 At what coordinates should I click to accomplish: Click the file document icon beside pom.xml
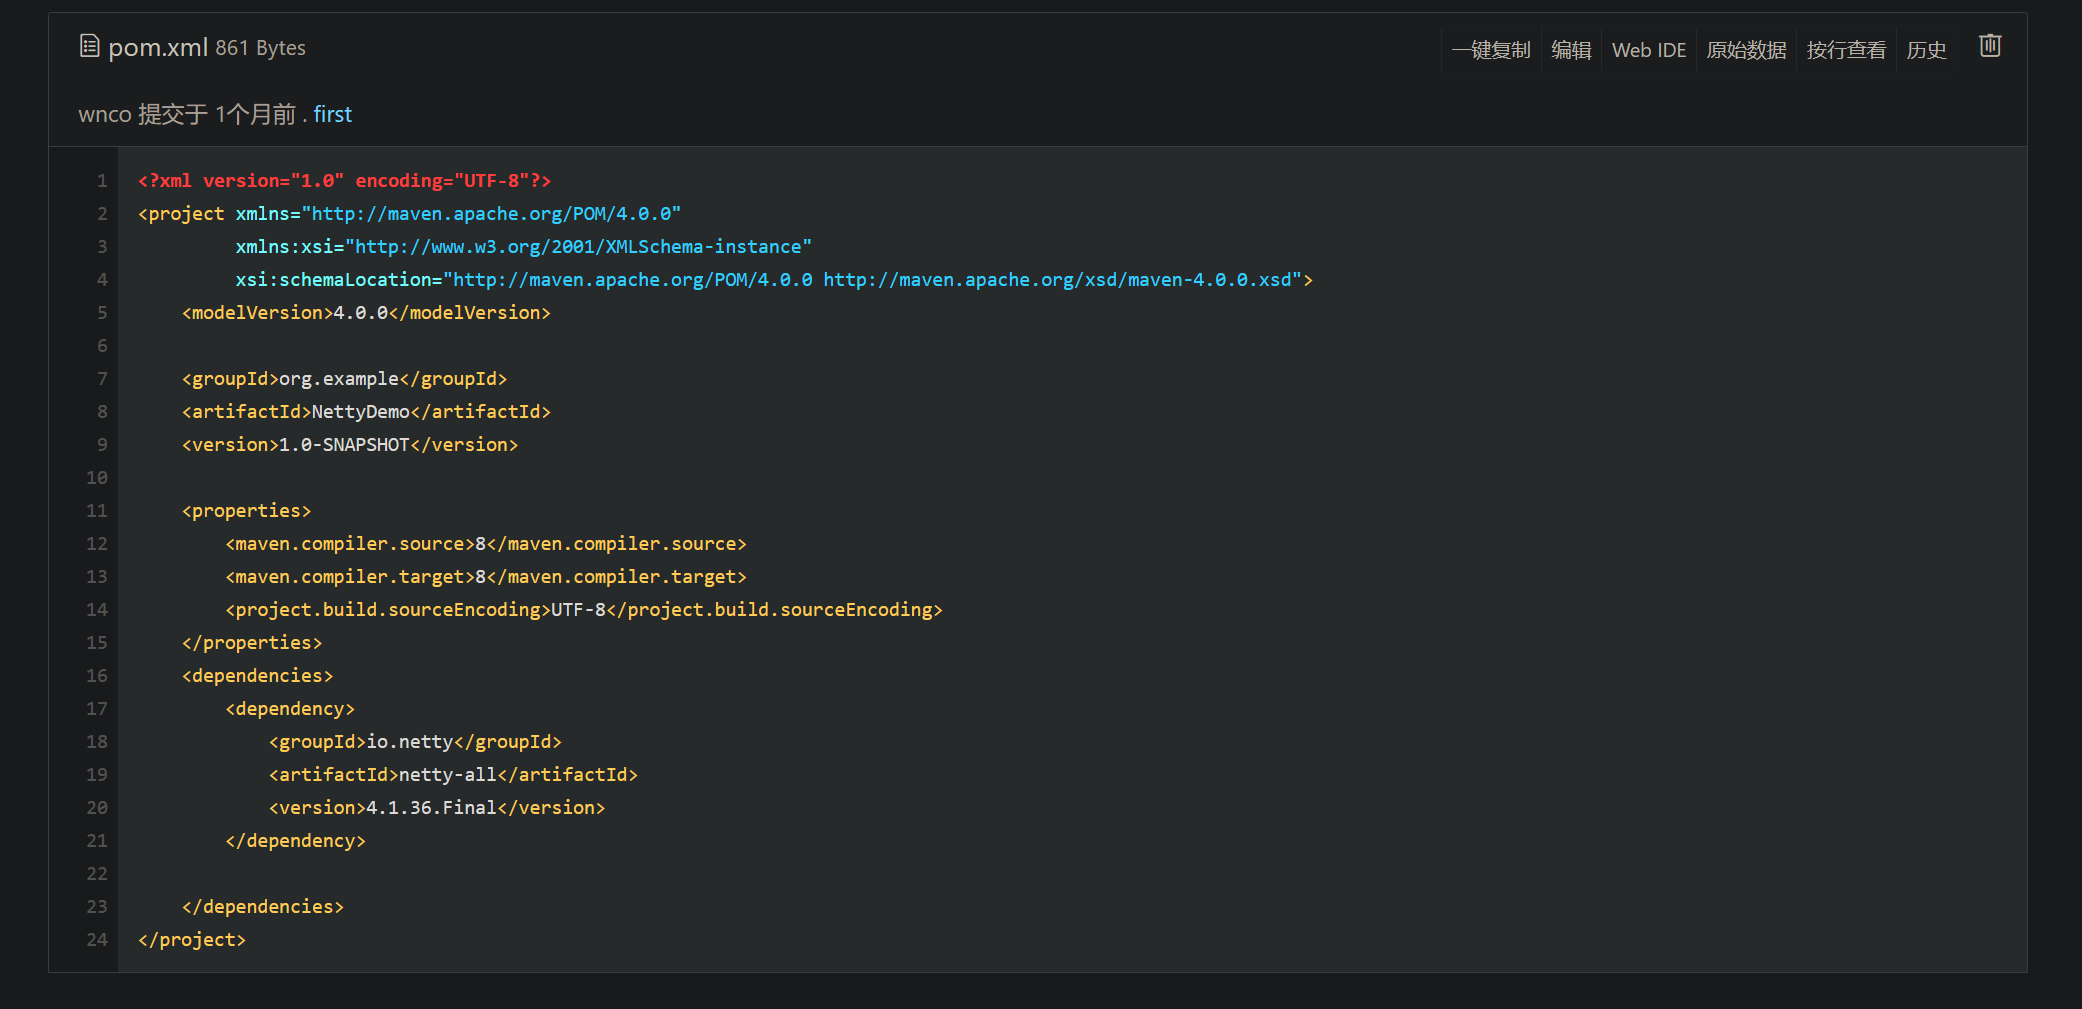(x=89, y=46)
